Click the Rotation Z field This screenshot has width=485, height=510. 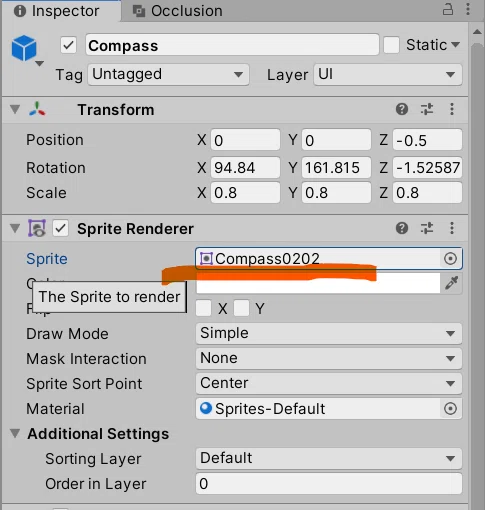(x=427, y=167)
